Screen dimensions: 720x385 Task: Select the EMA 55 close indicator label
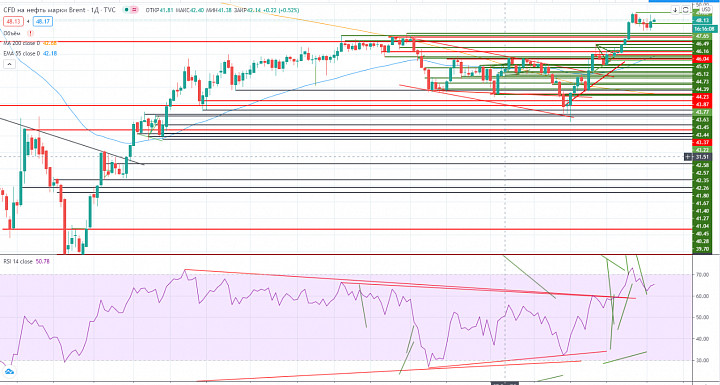[22, 53]
